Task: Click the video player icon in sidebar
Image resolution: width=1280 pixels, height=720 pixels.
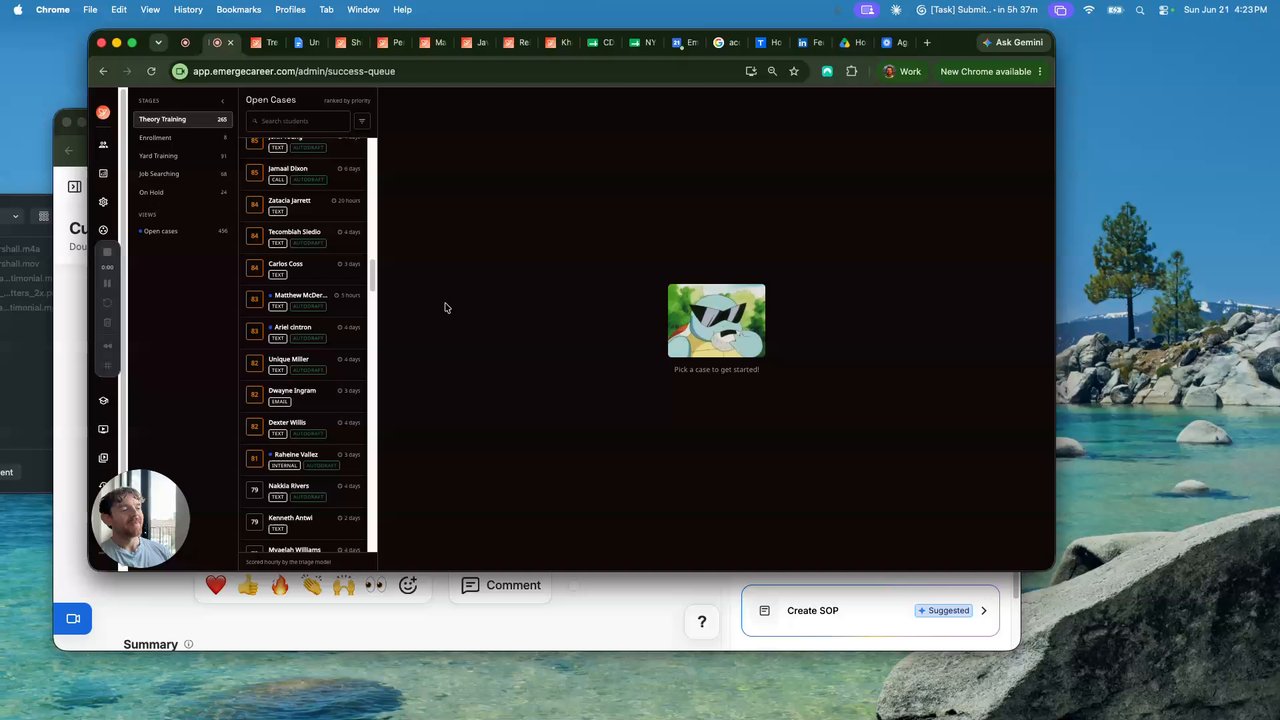Action: point(103,429)
